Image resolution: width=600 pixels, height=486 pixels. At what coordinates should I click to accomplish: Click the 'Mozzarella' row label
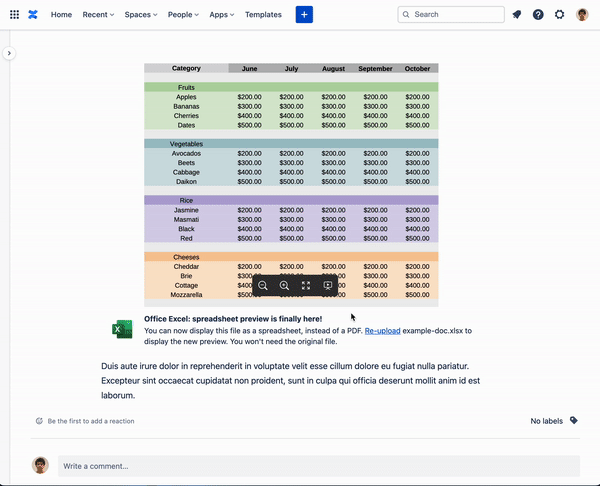[x=186, y=295]
